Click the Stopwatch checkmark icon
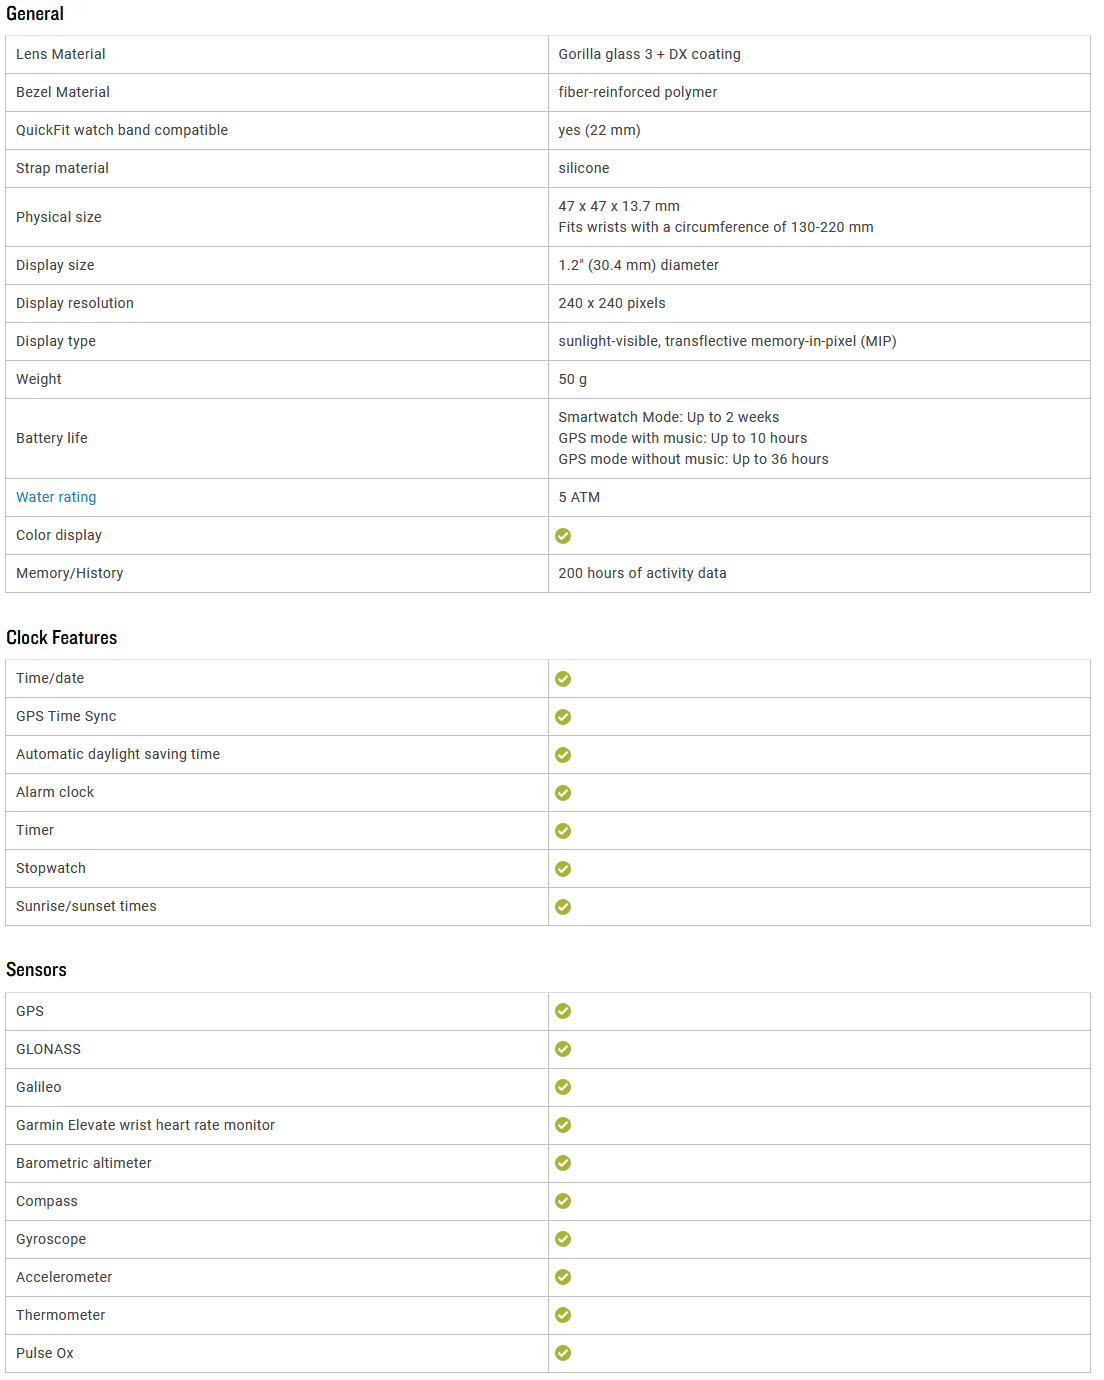1104x1380 pixels. click(x=563, y=869)
